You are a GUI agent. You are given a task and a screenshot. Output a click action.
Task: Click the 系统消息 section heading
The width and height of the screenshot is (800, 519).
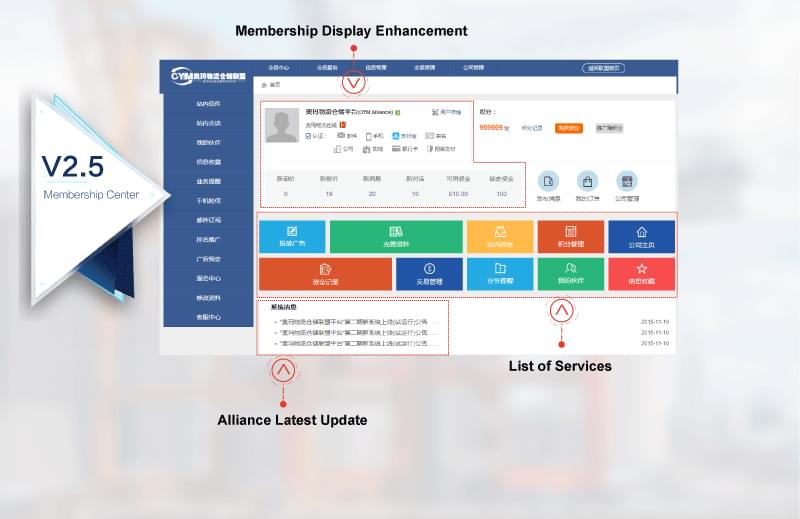pos(283,307)
